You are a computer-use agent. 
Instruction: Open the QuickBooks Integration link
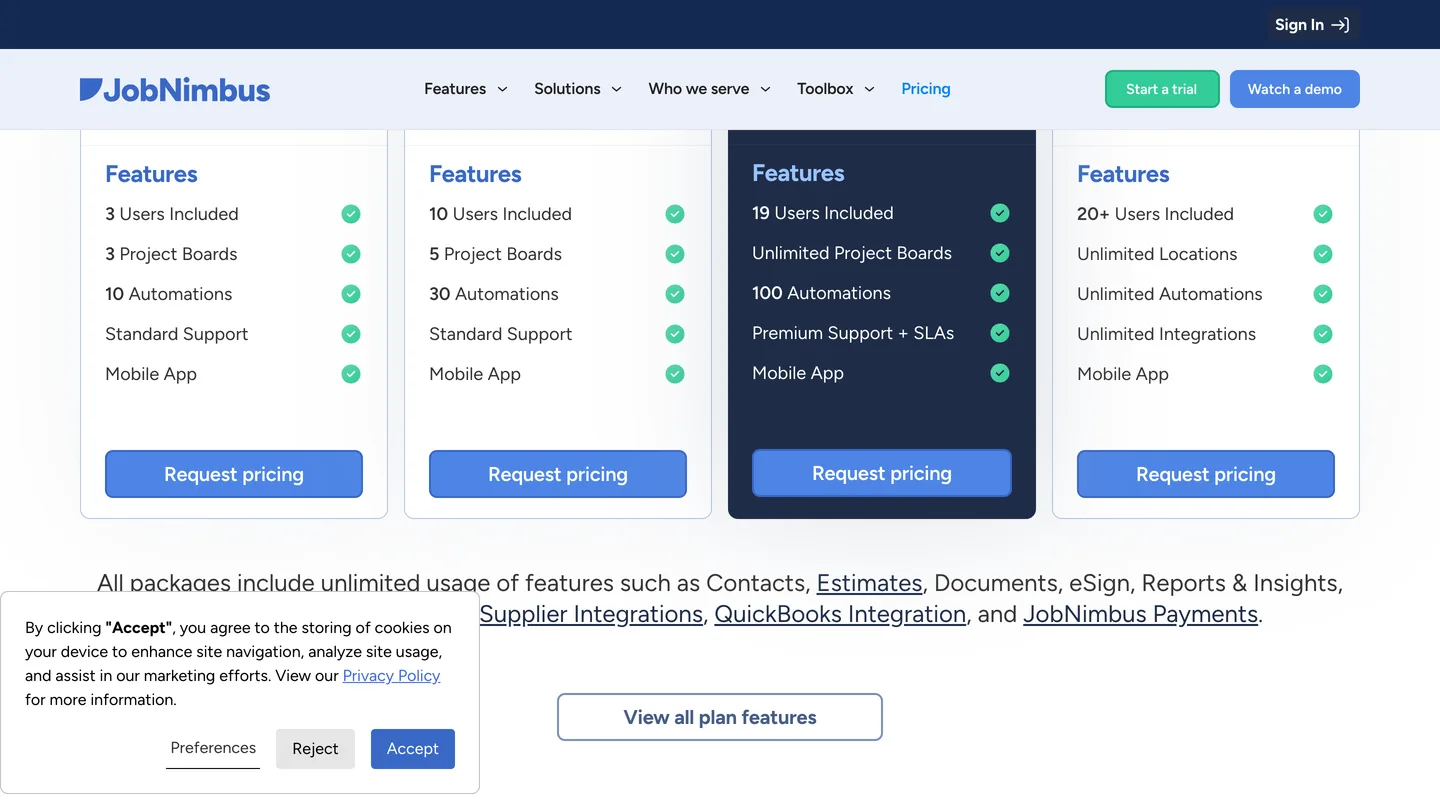[840, 614]
